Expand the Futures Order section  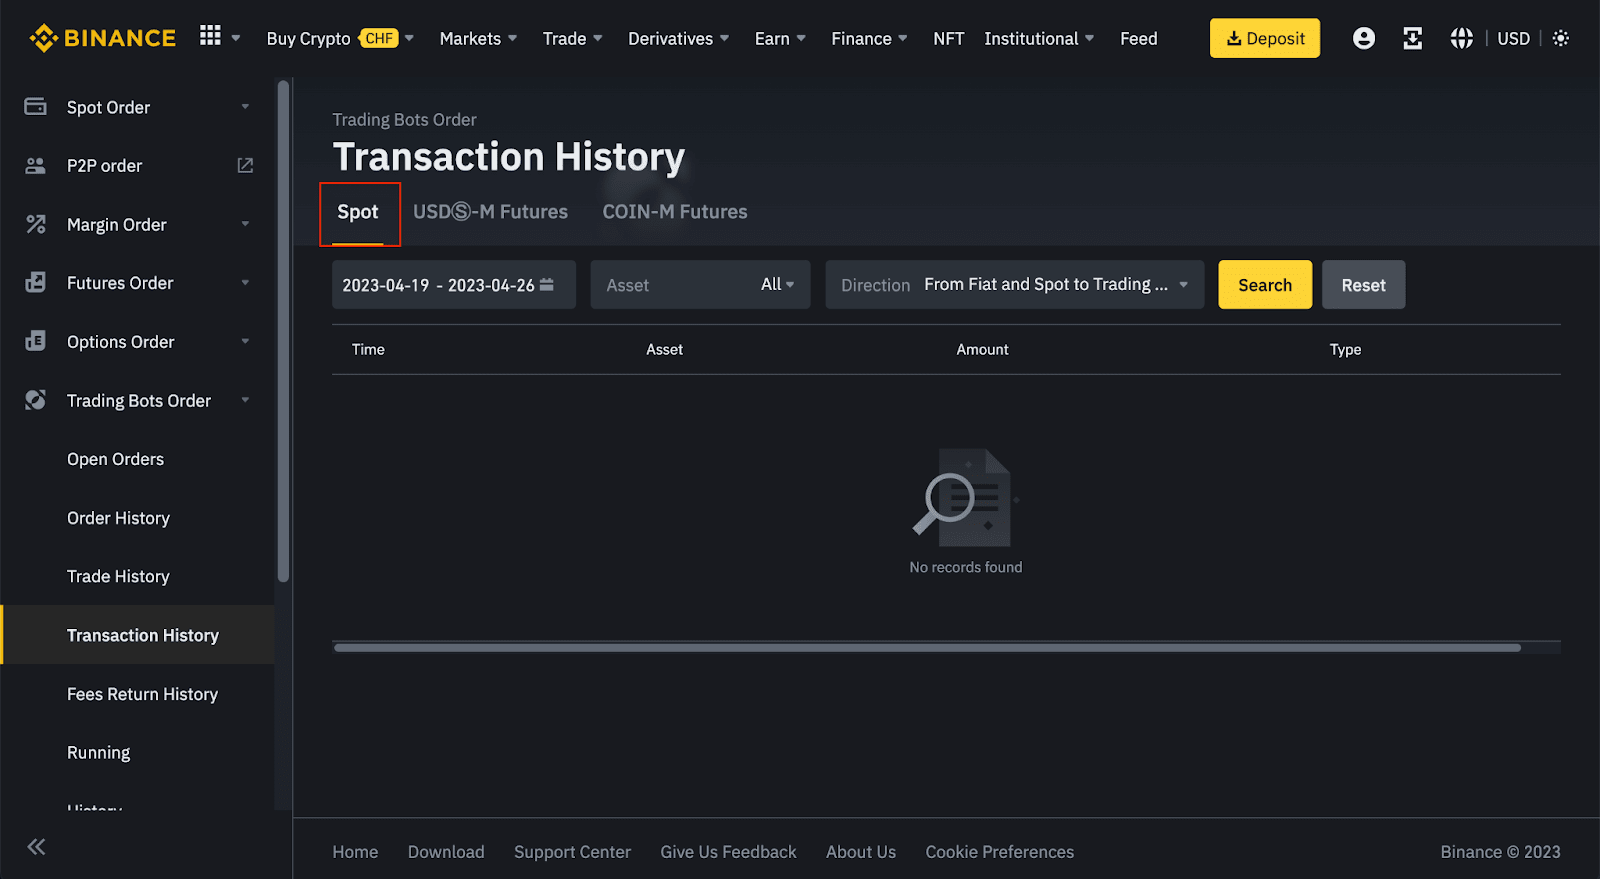click(245, 282)
